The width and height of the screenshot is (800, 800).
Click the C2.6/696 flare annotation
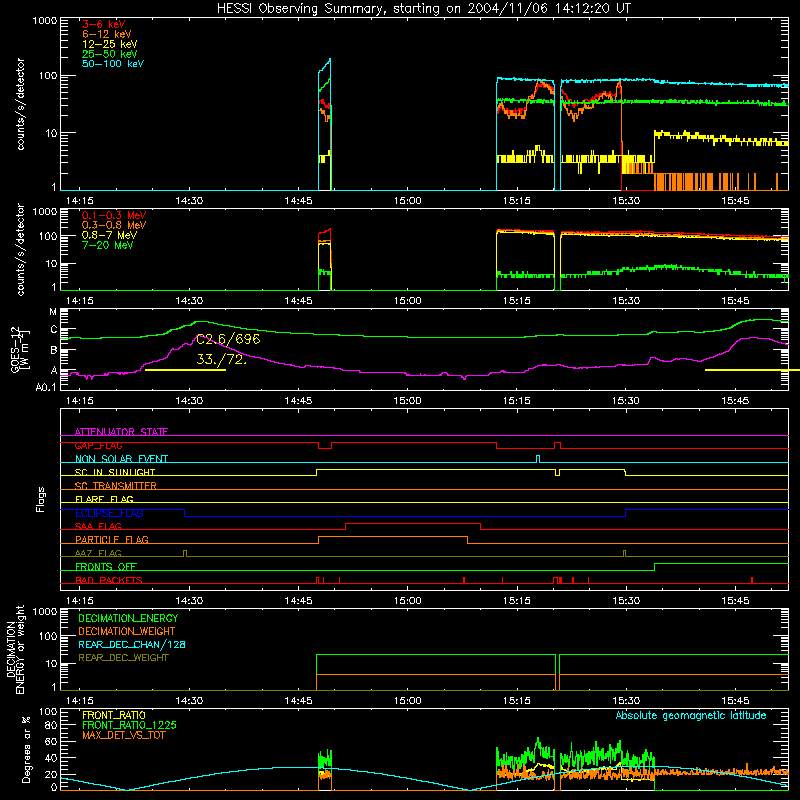pyautogui.click(x=228, y=339)
